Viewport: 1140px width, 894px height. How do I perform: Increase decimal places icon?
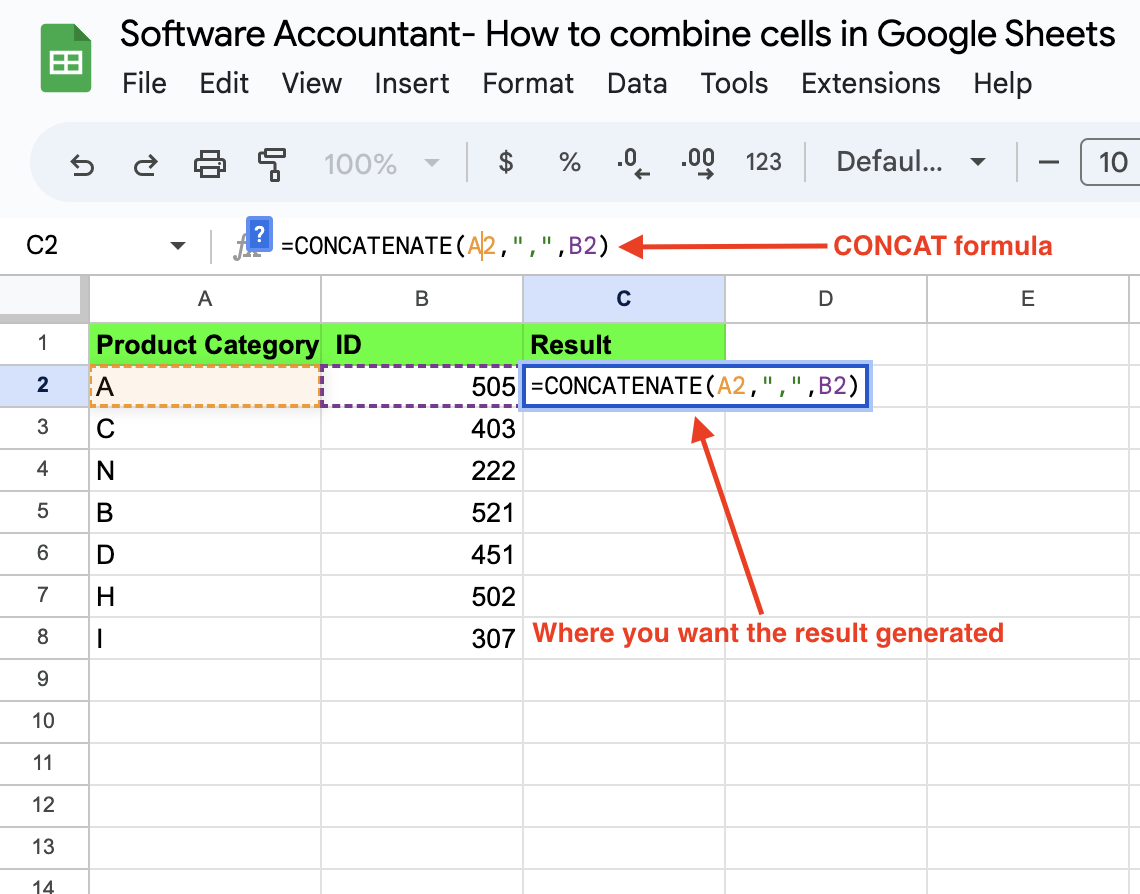point(698,163)
